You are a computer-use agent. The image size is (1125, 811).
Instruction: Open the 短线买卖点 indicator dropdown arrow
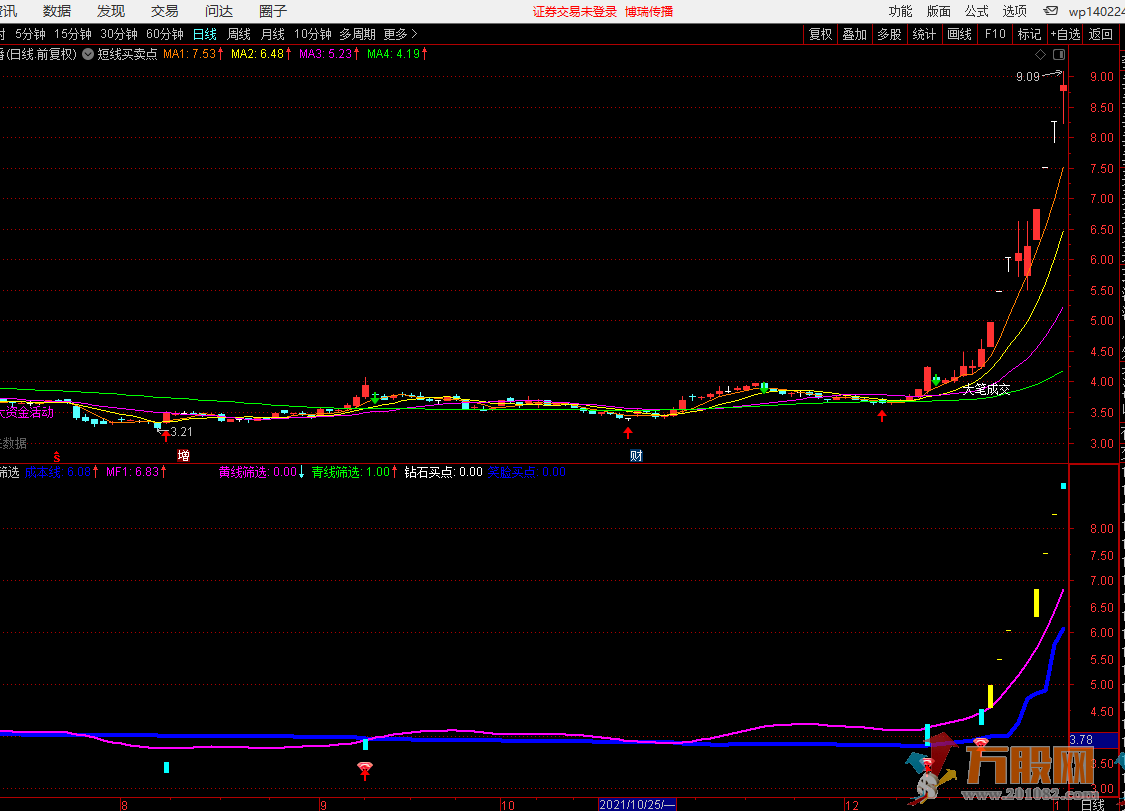click(88, 54)
